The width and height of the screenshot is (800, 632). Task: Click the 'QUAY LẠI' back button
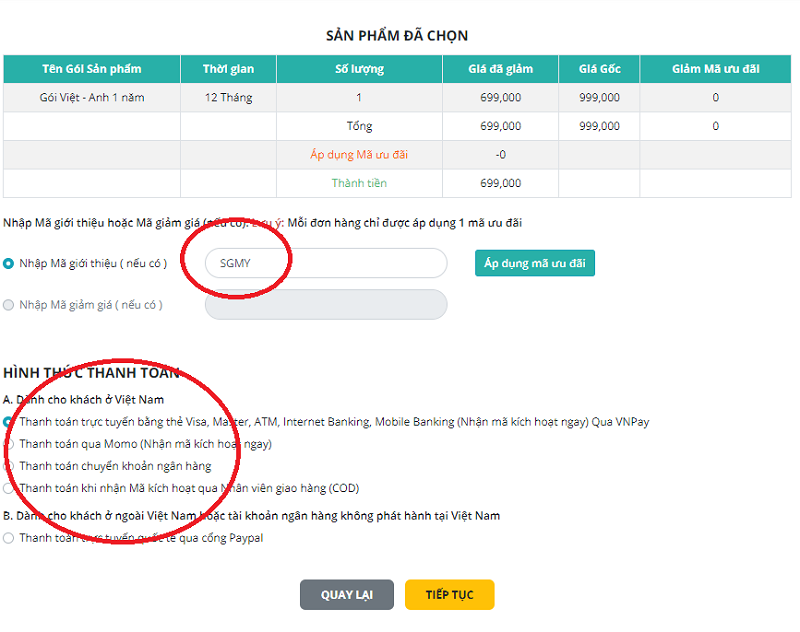pyautogui.click(x=346, y=595)
